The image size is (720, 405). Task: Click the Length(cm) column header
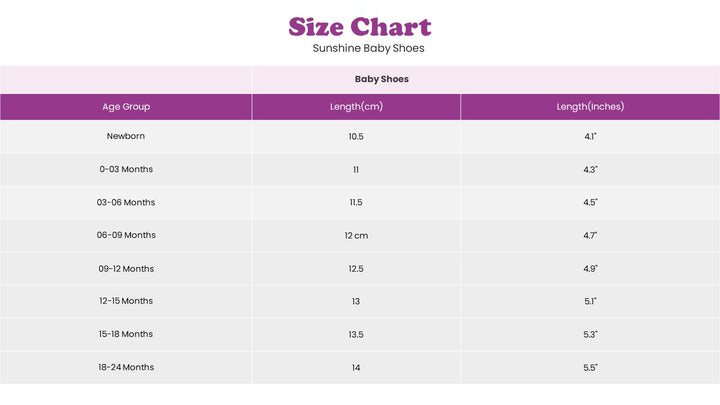coord(356,107)
